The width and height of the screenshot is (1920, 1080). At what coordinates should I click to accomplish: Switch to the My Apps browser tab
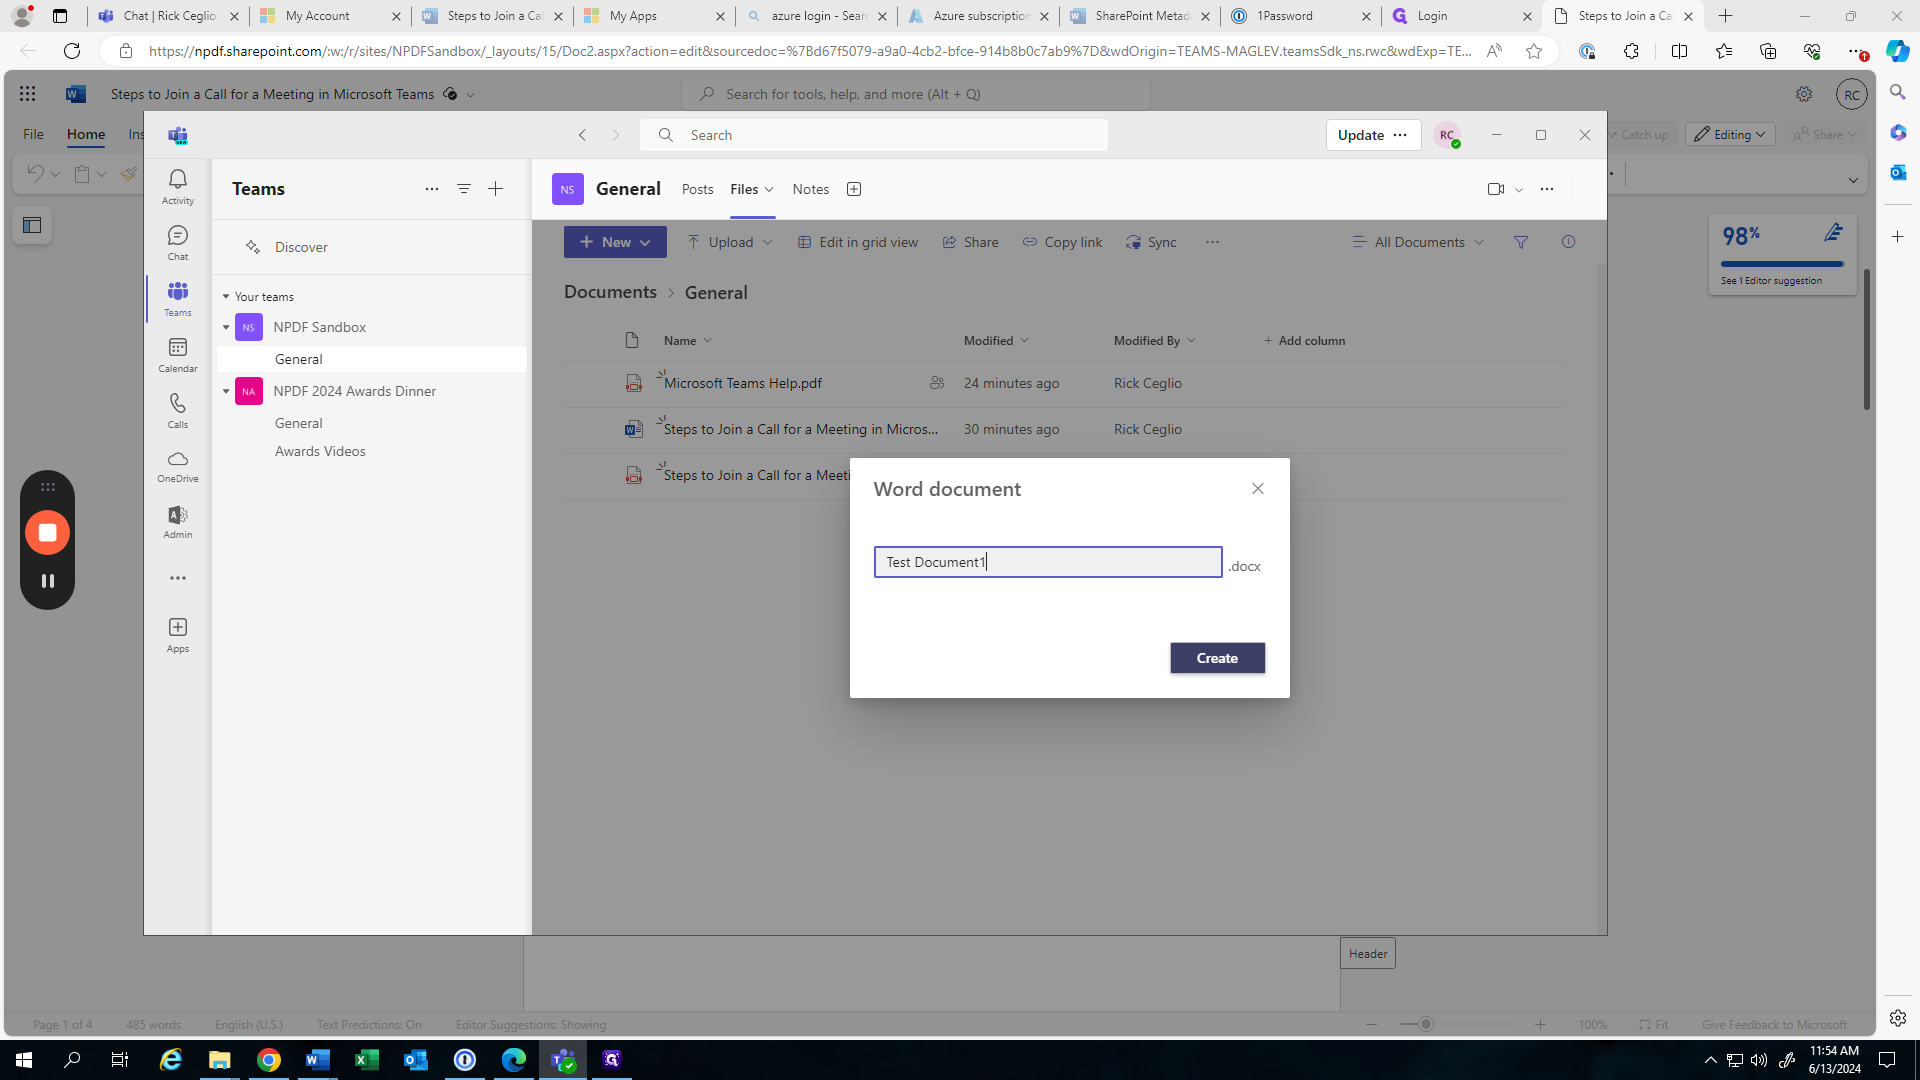pyautogui.click(x=654, y=16)
